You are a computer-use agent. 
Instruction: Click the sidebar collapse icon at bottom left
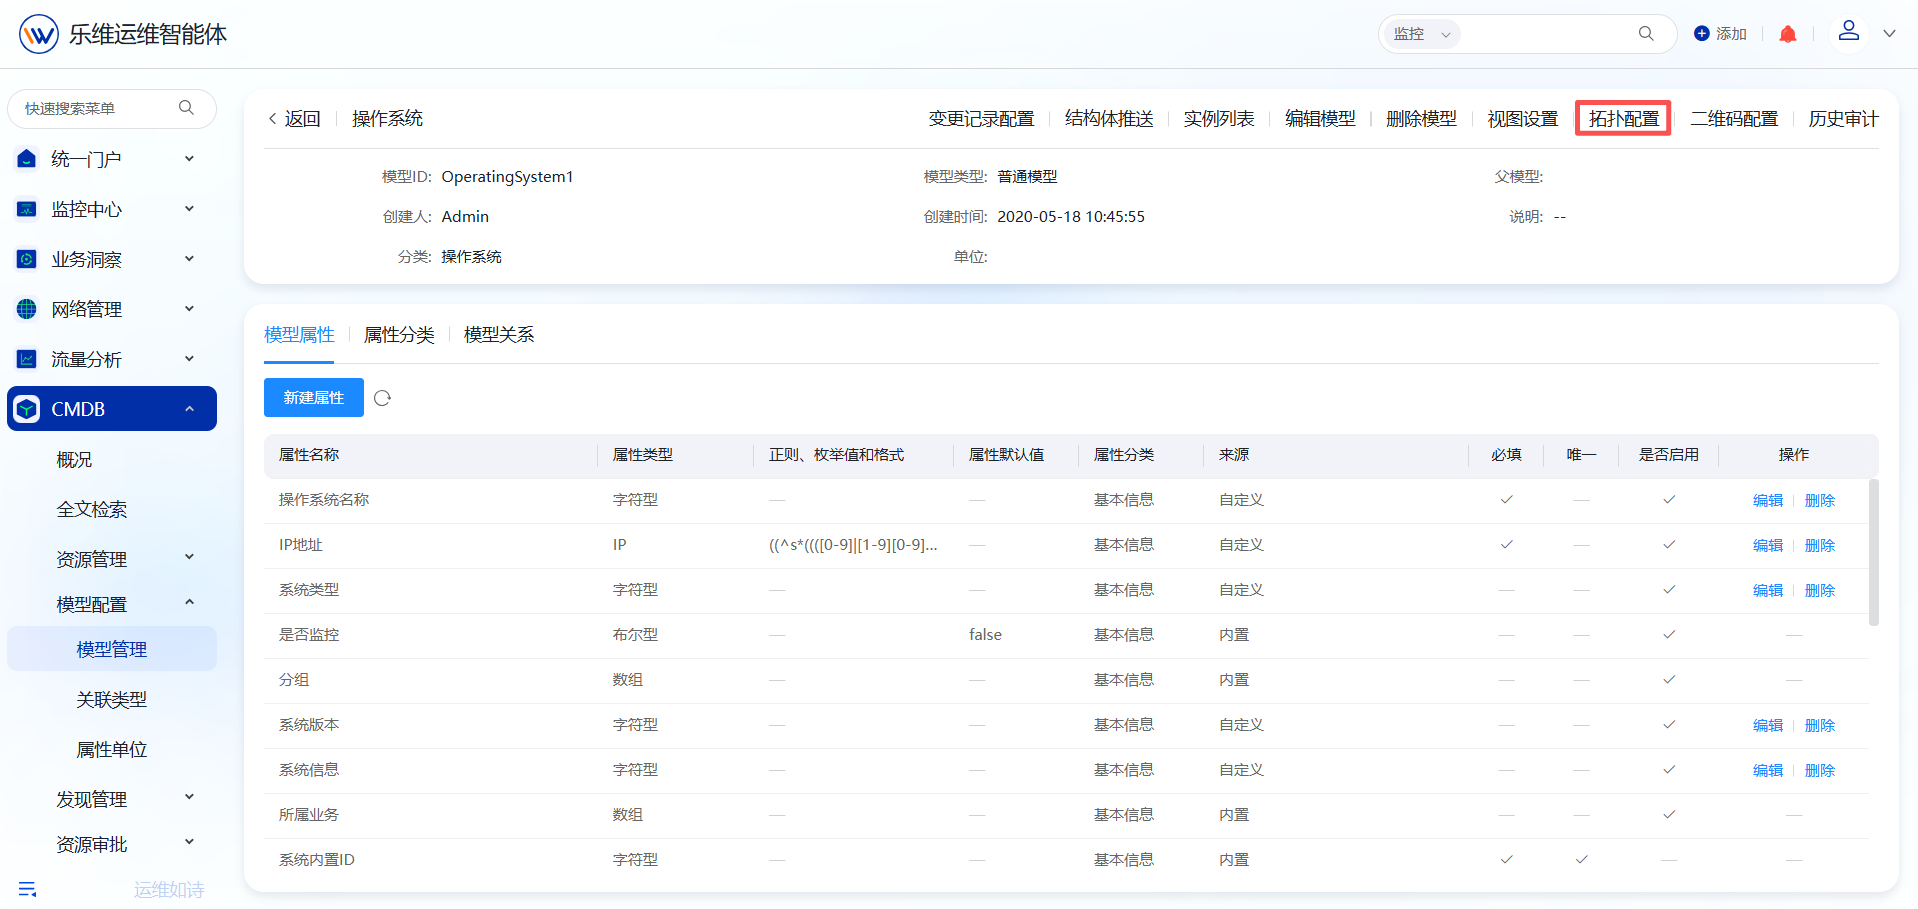(27, 889)
